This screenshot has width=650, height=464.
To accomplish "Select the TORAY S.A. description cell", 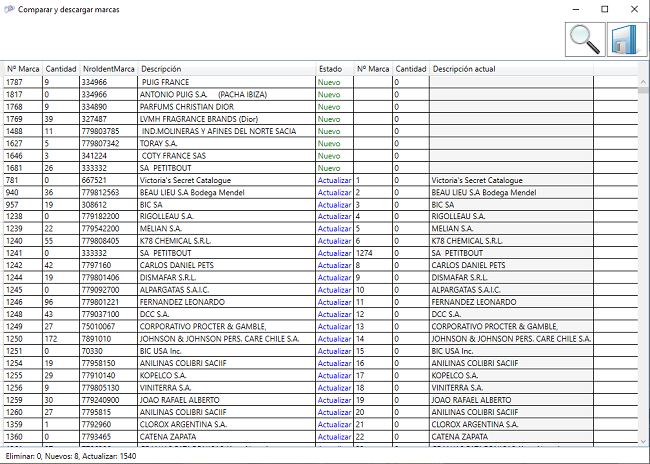I will point(226,143).
